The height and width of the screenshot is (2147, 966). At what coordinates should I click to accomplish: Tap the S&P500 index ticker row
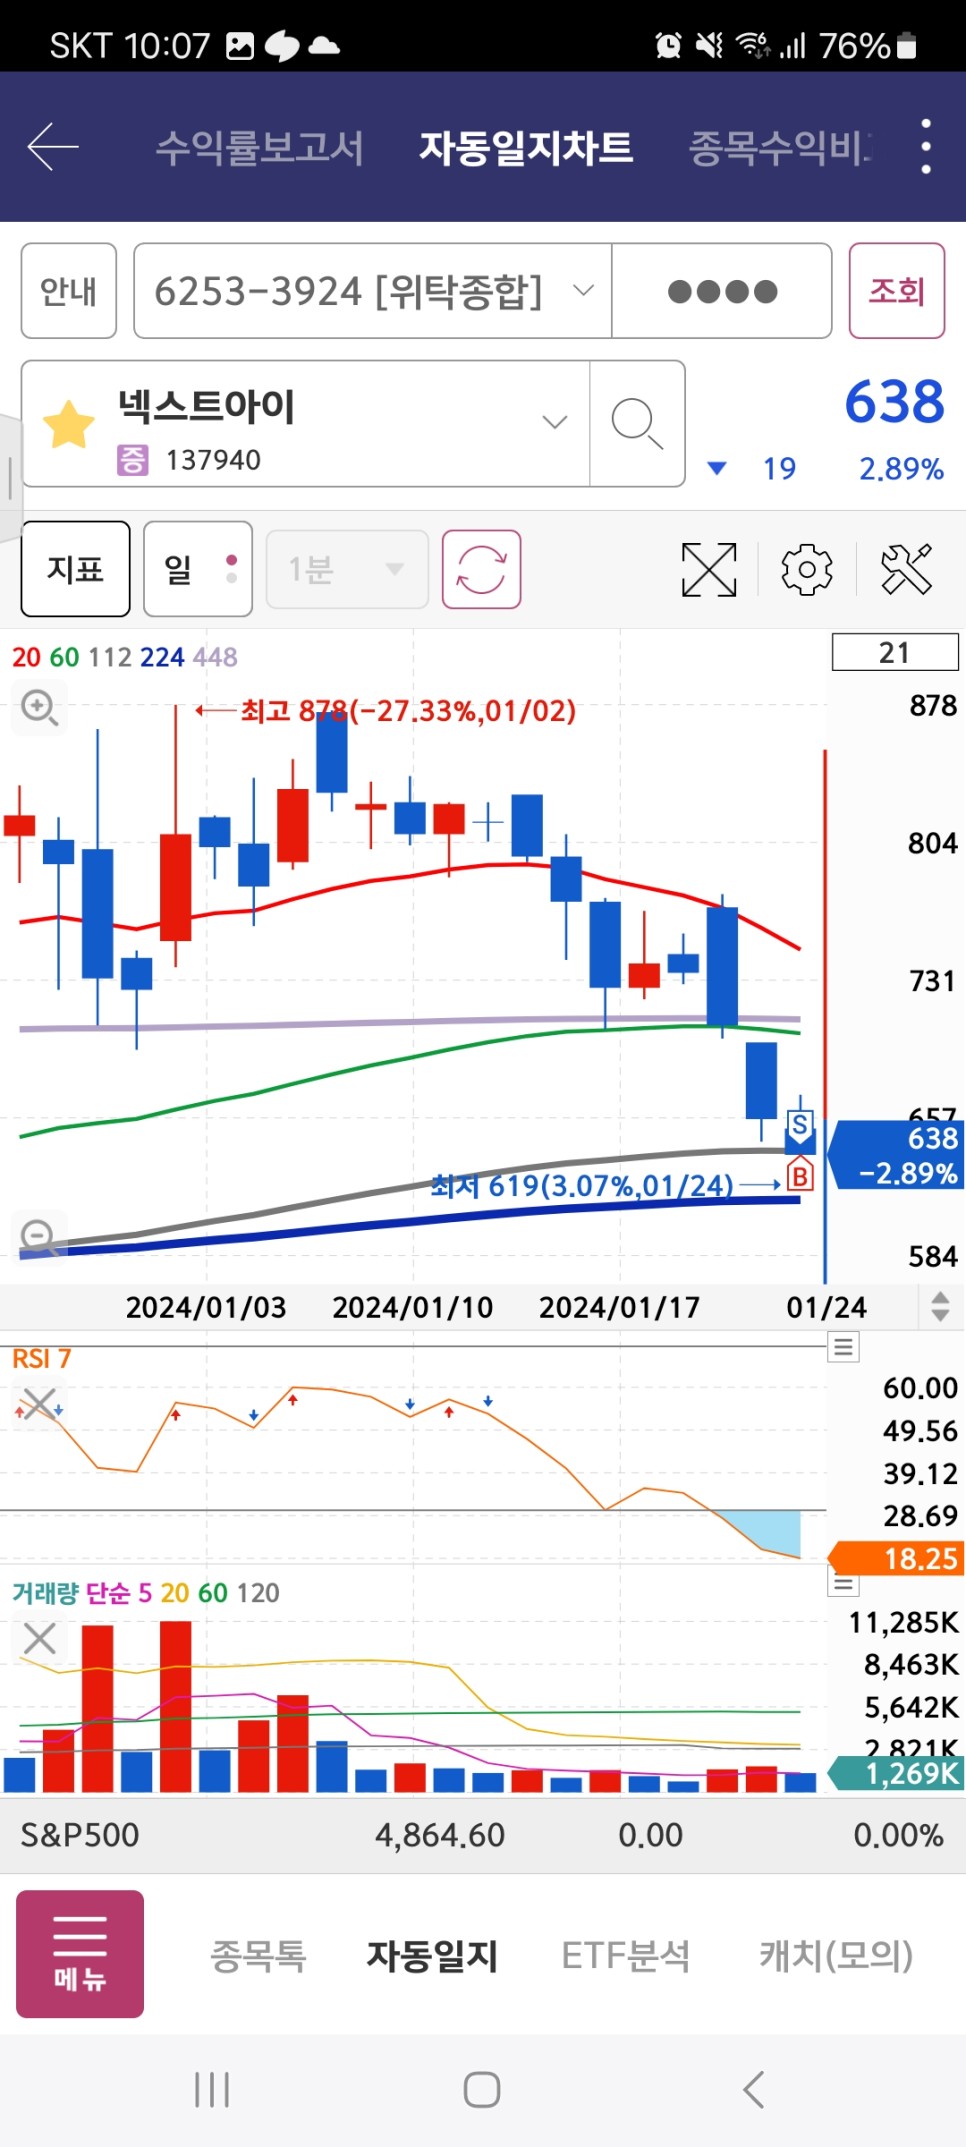[483, 1835]
